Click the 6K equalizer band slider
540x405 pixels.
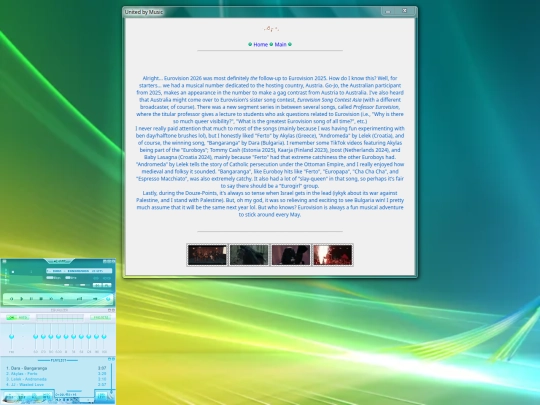coord(81,336)
